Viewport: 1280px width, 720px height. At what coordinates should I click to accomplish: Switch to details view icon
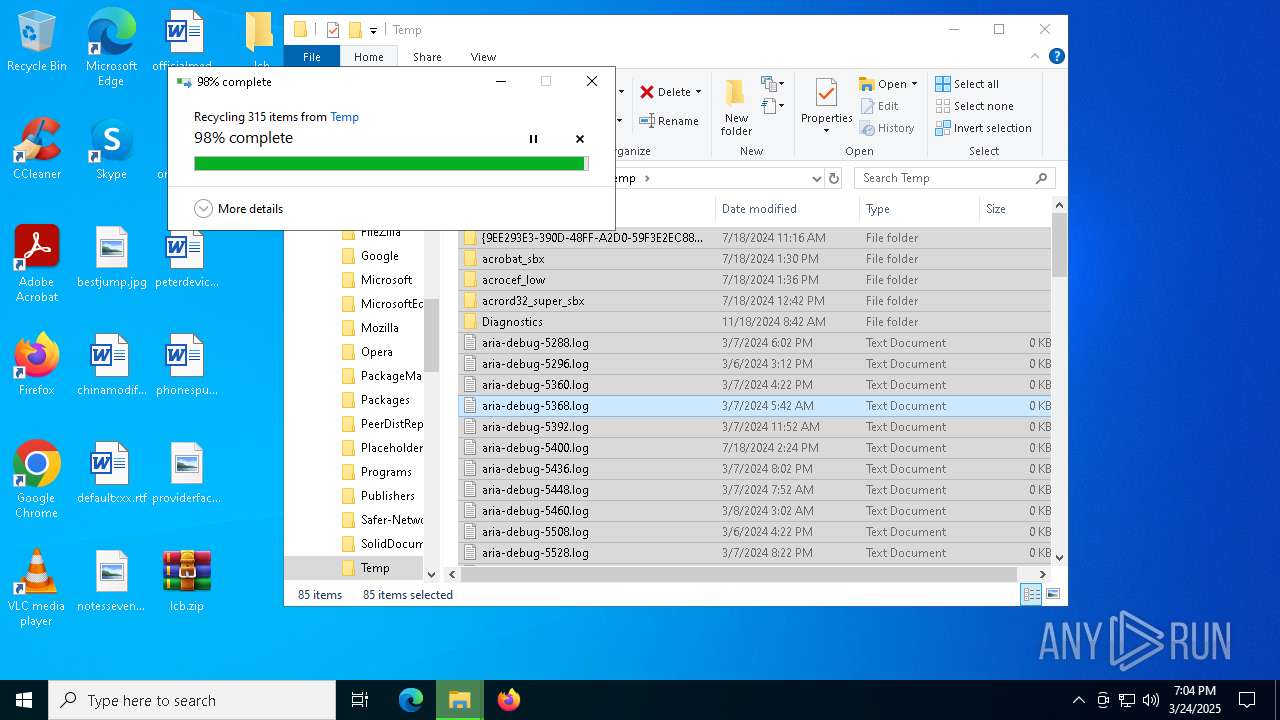point(1031,595)
